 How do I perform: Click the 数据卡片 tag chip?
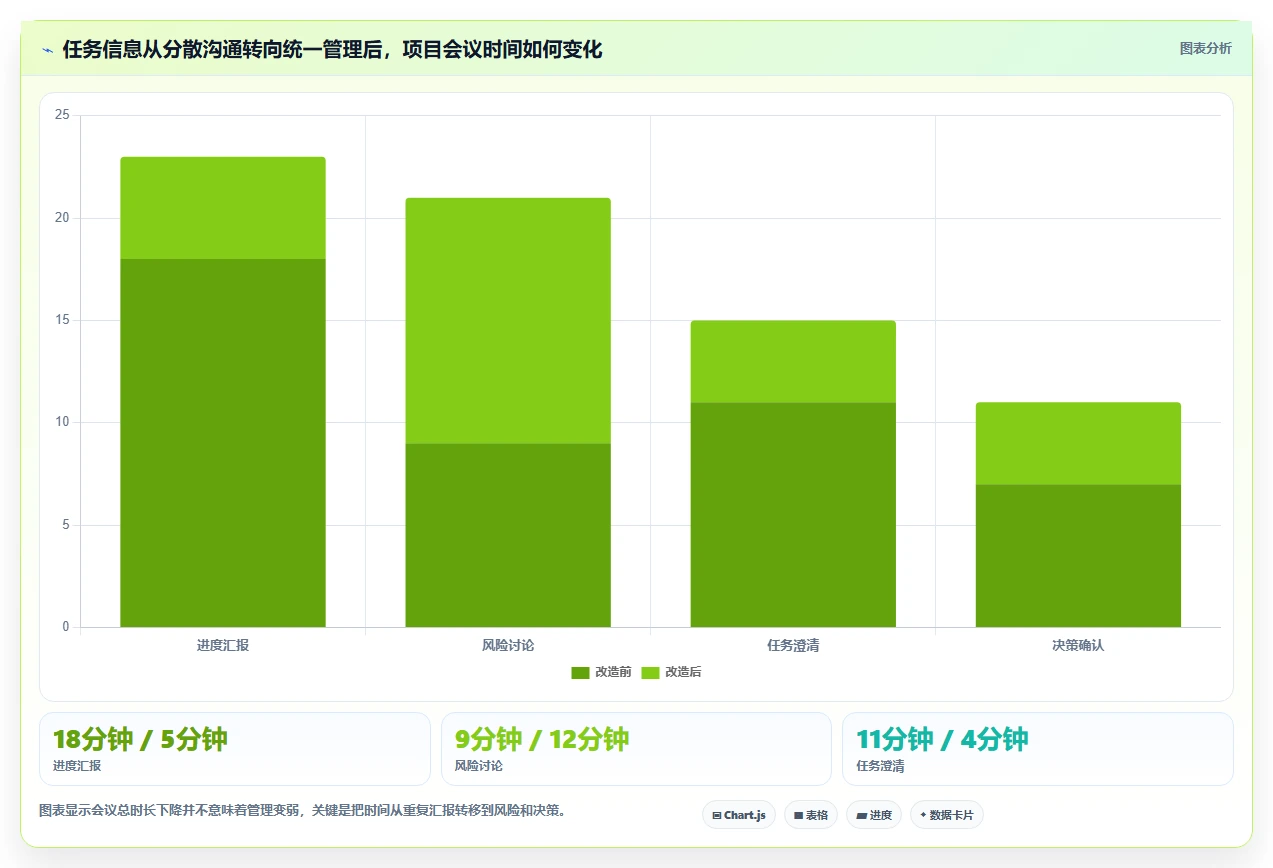[947, 815]
